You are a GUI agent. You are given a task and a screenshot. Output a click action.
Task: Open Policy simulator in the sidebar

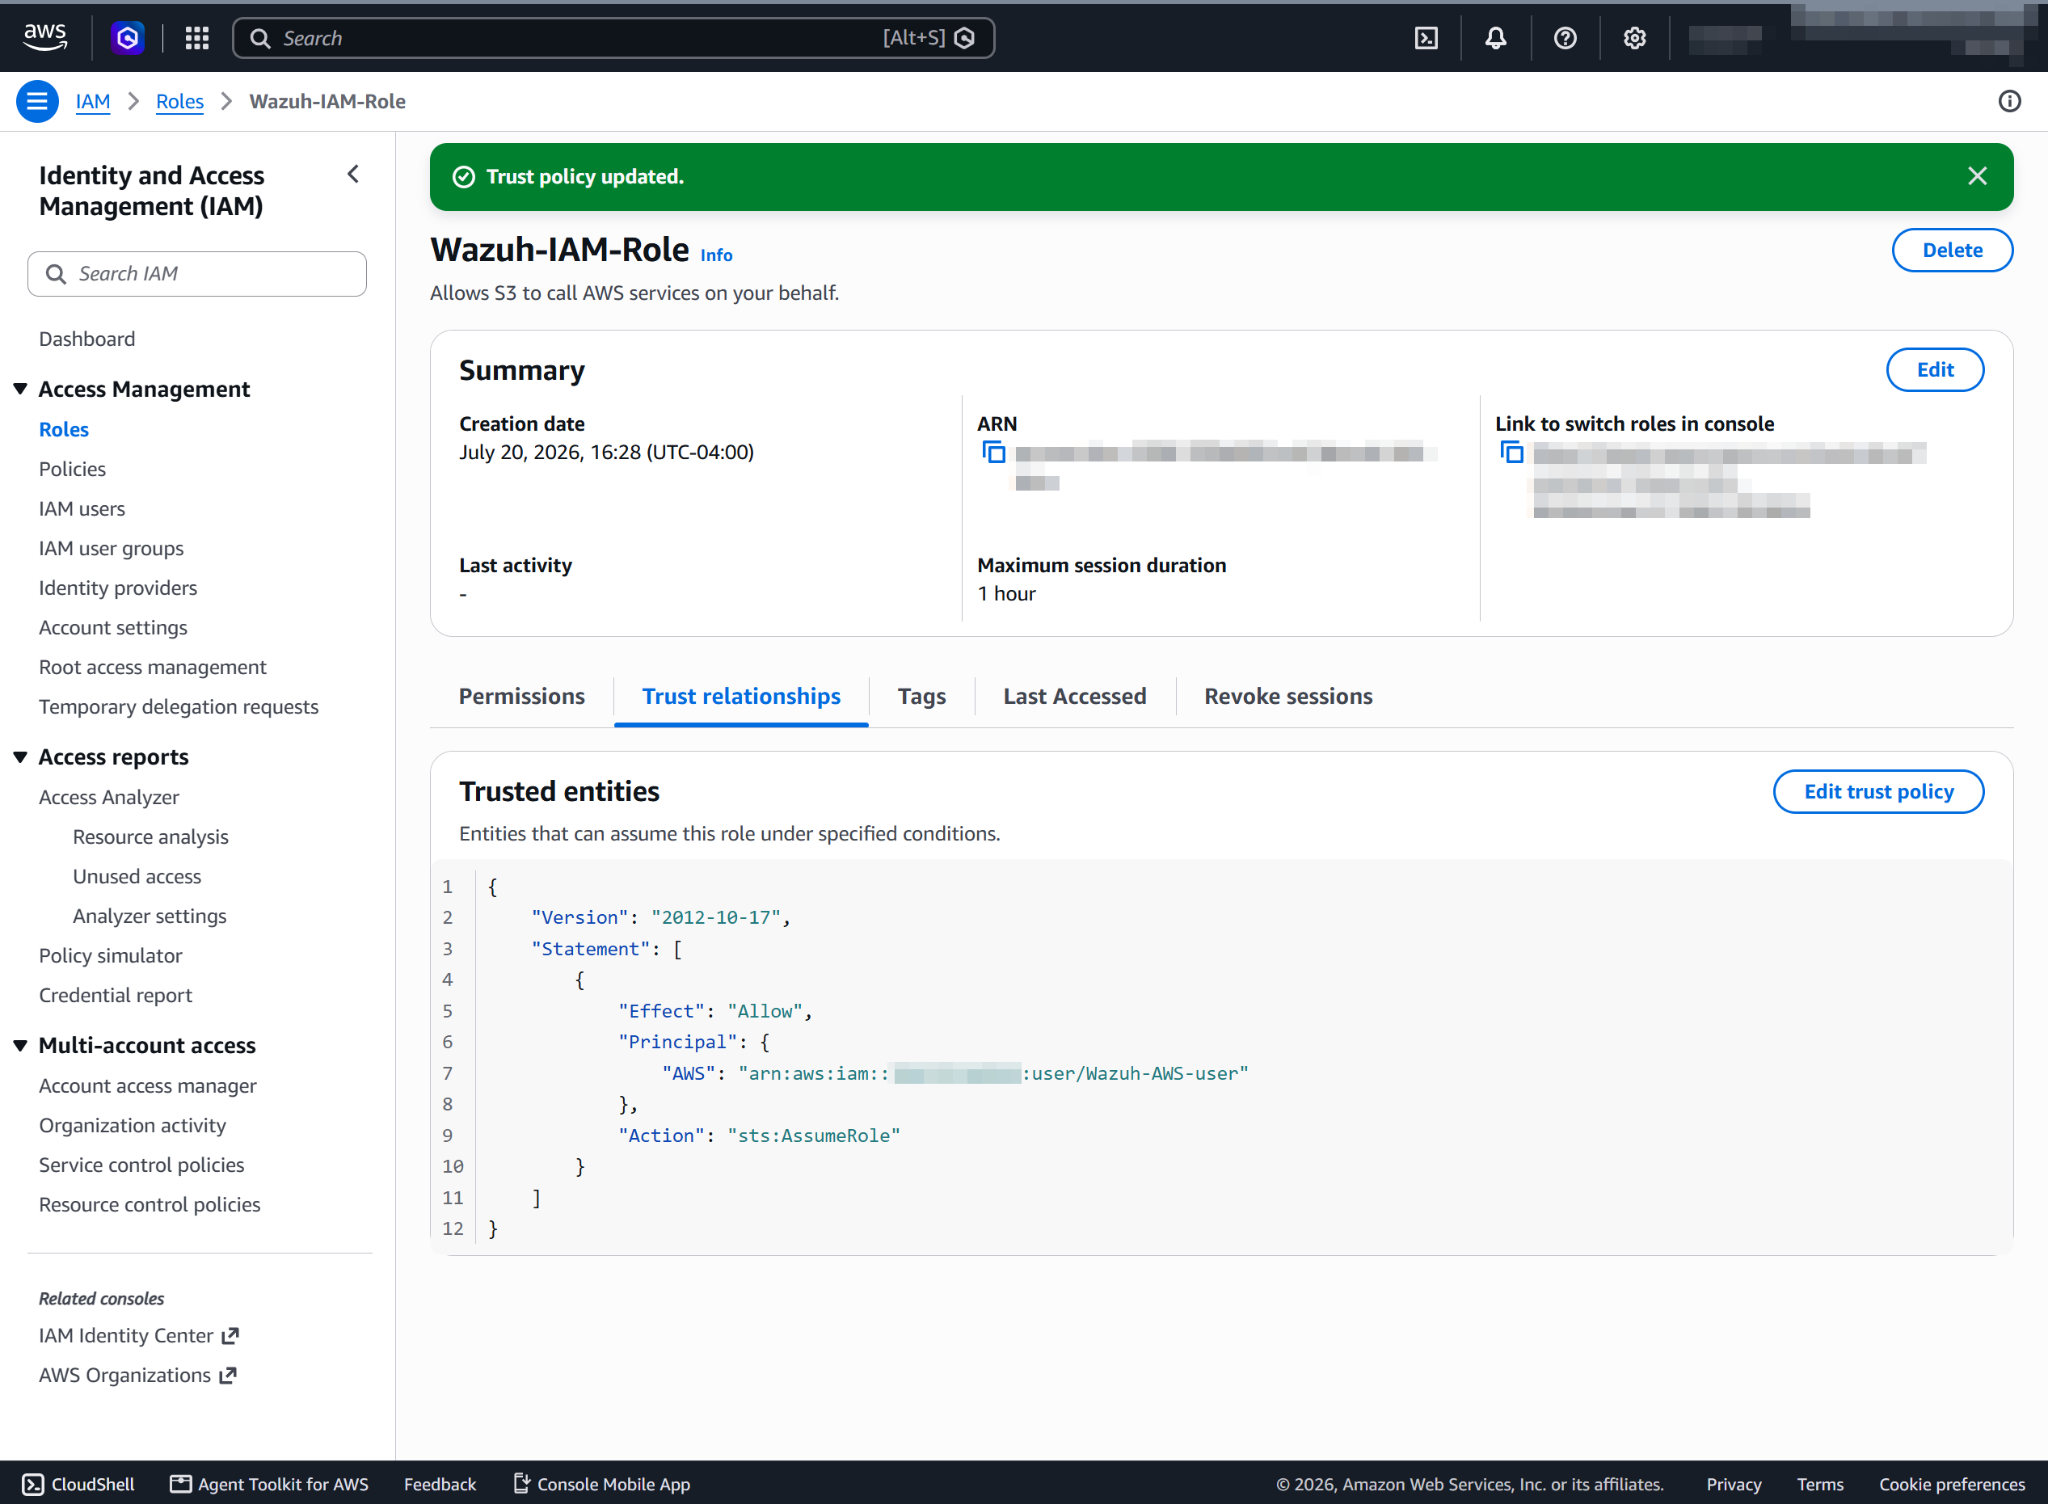point(110,956)
